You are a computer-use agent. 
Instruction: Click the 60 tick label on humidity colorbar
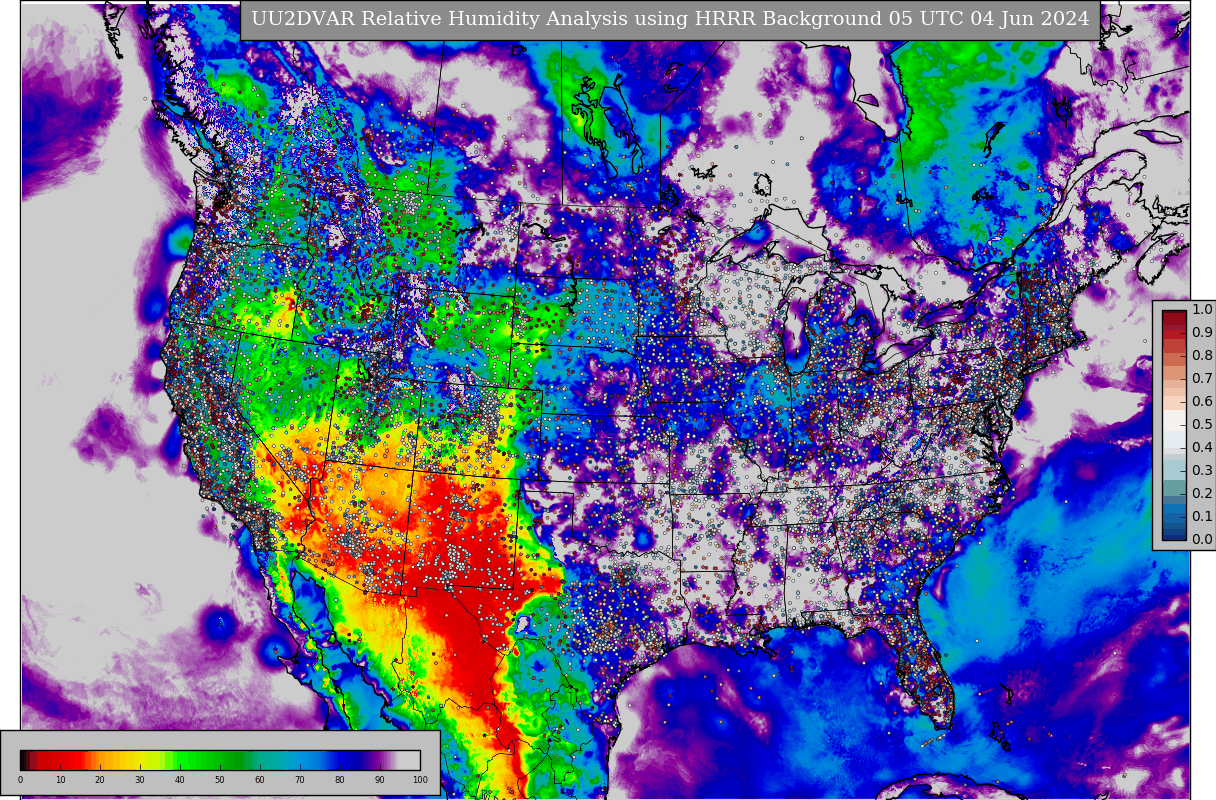pos(260,780)
